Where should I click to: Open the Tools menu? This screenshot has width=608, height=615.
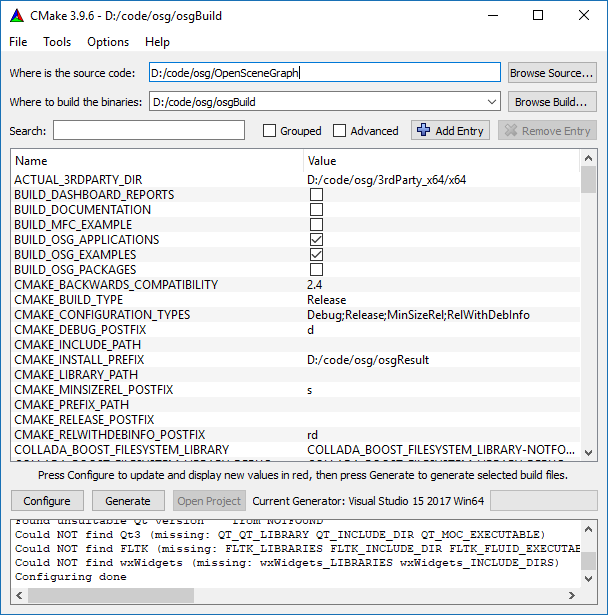coord(57,42)
